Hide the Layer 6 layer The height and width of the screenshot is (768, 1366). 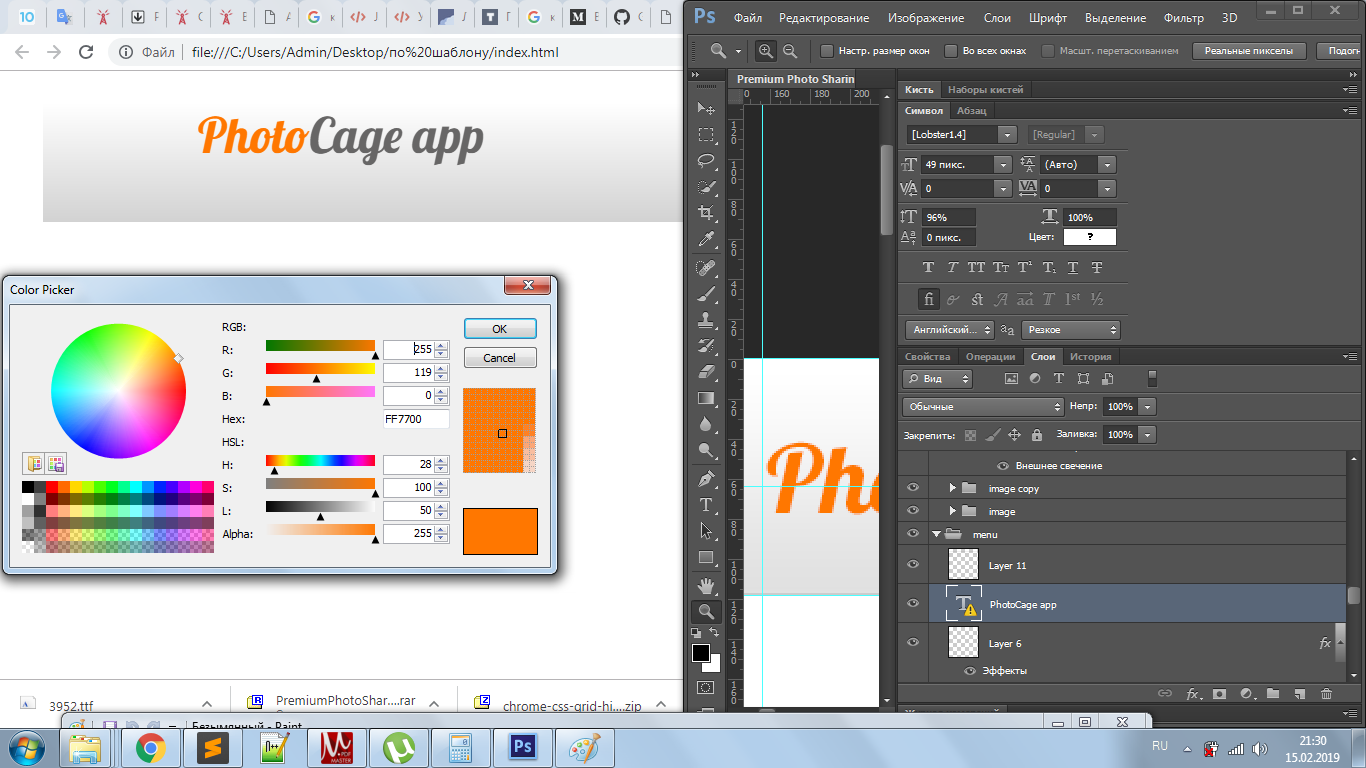(912, 643)
